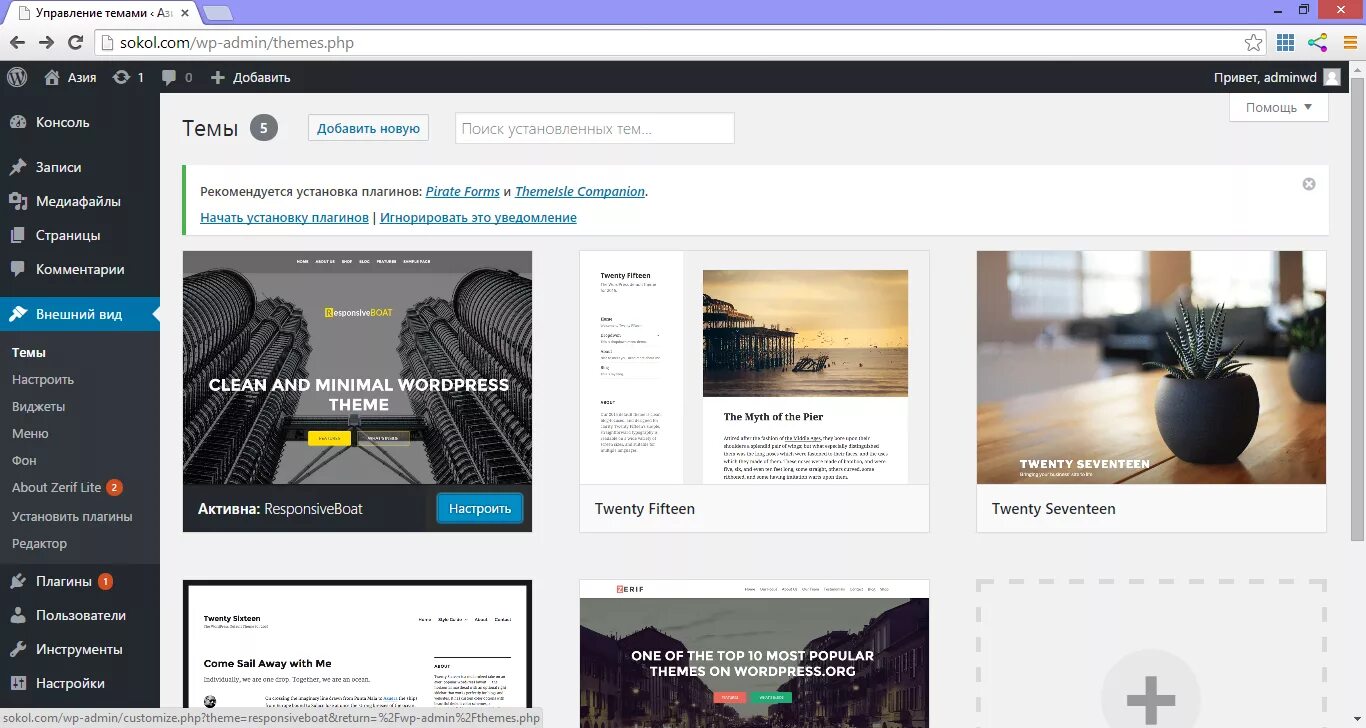The image size is (1366, 728).
Task: Select the Twenty Sixteen theme thumbnail
Action: click(358, 654)
